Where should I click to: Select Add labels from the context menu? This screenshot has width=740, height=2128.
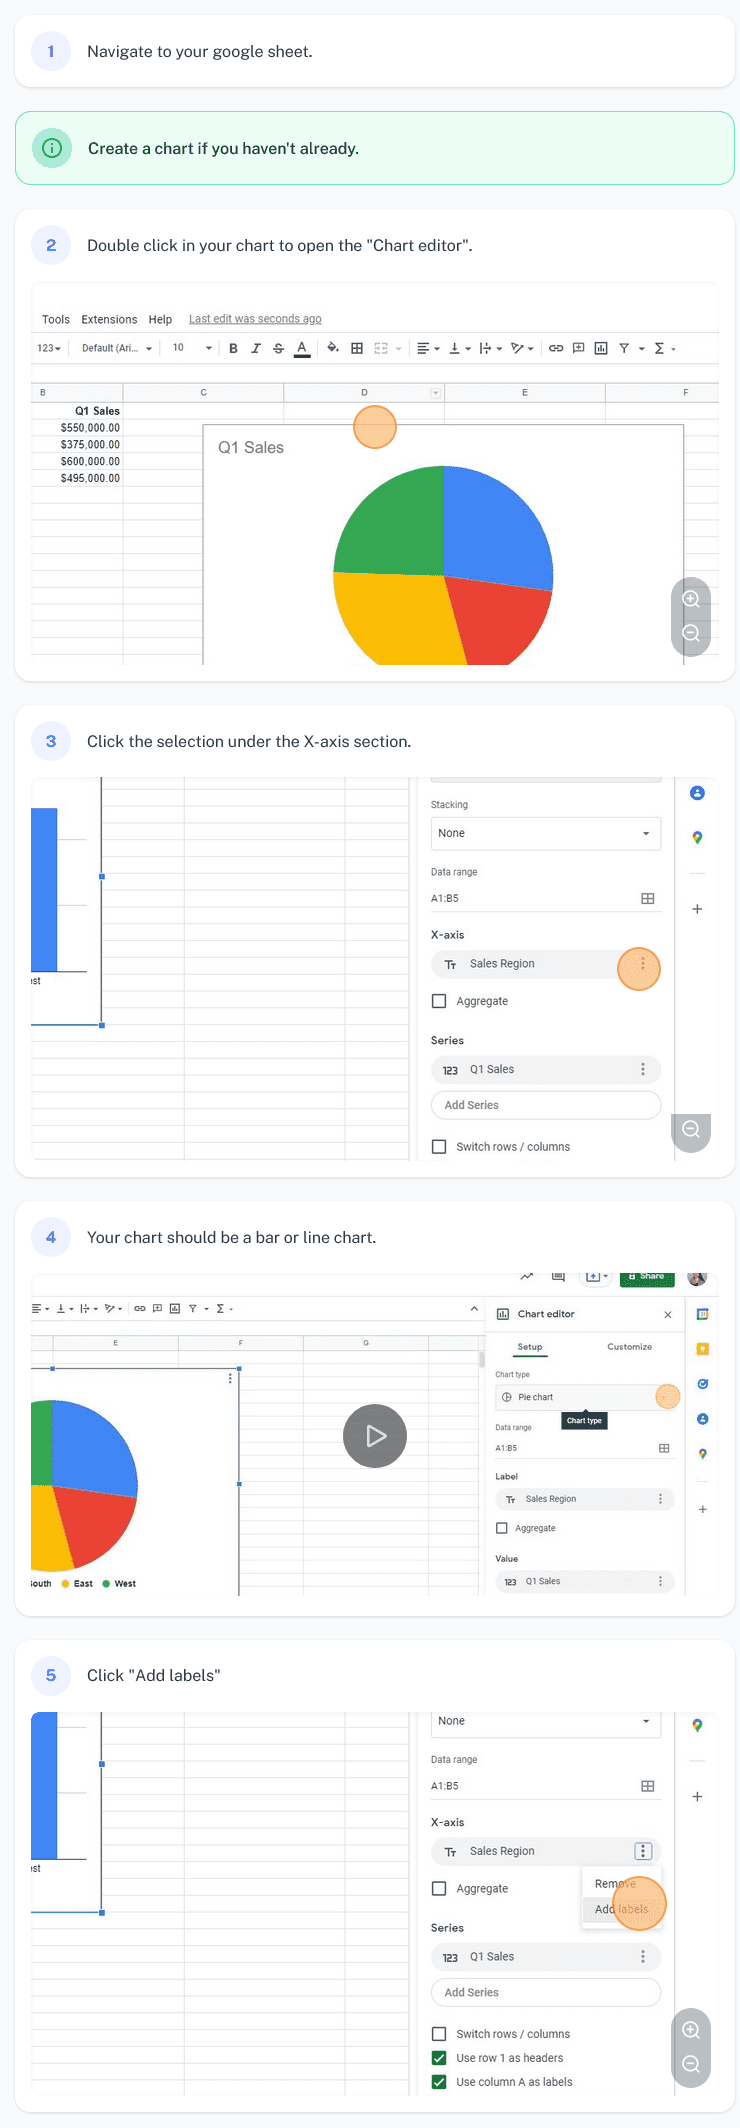(621, 1909)
